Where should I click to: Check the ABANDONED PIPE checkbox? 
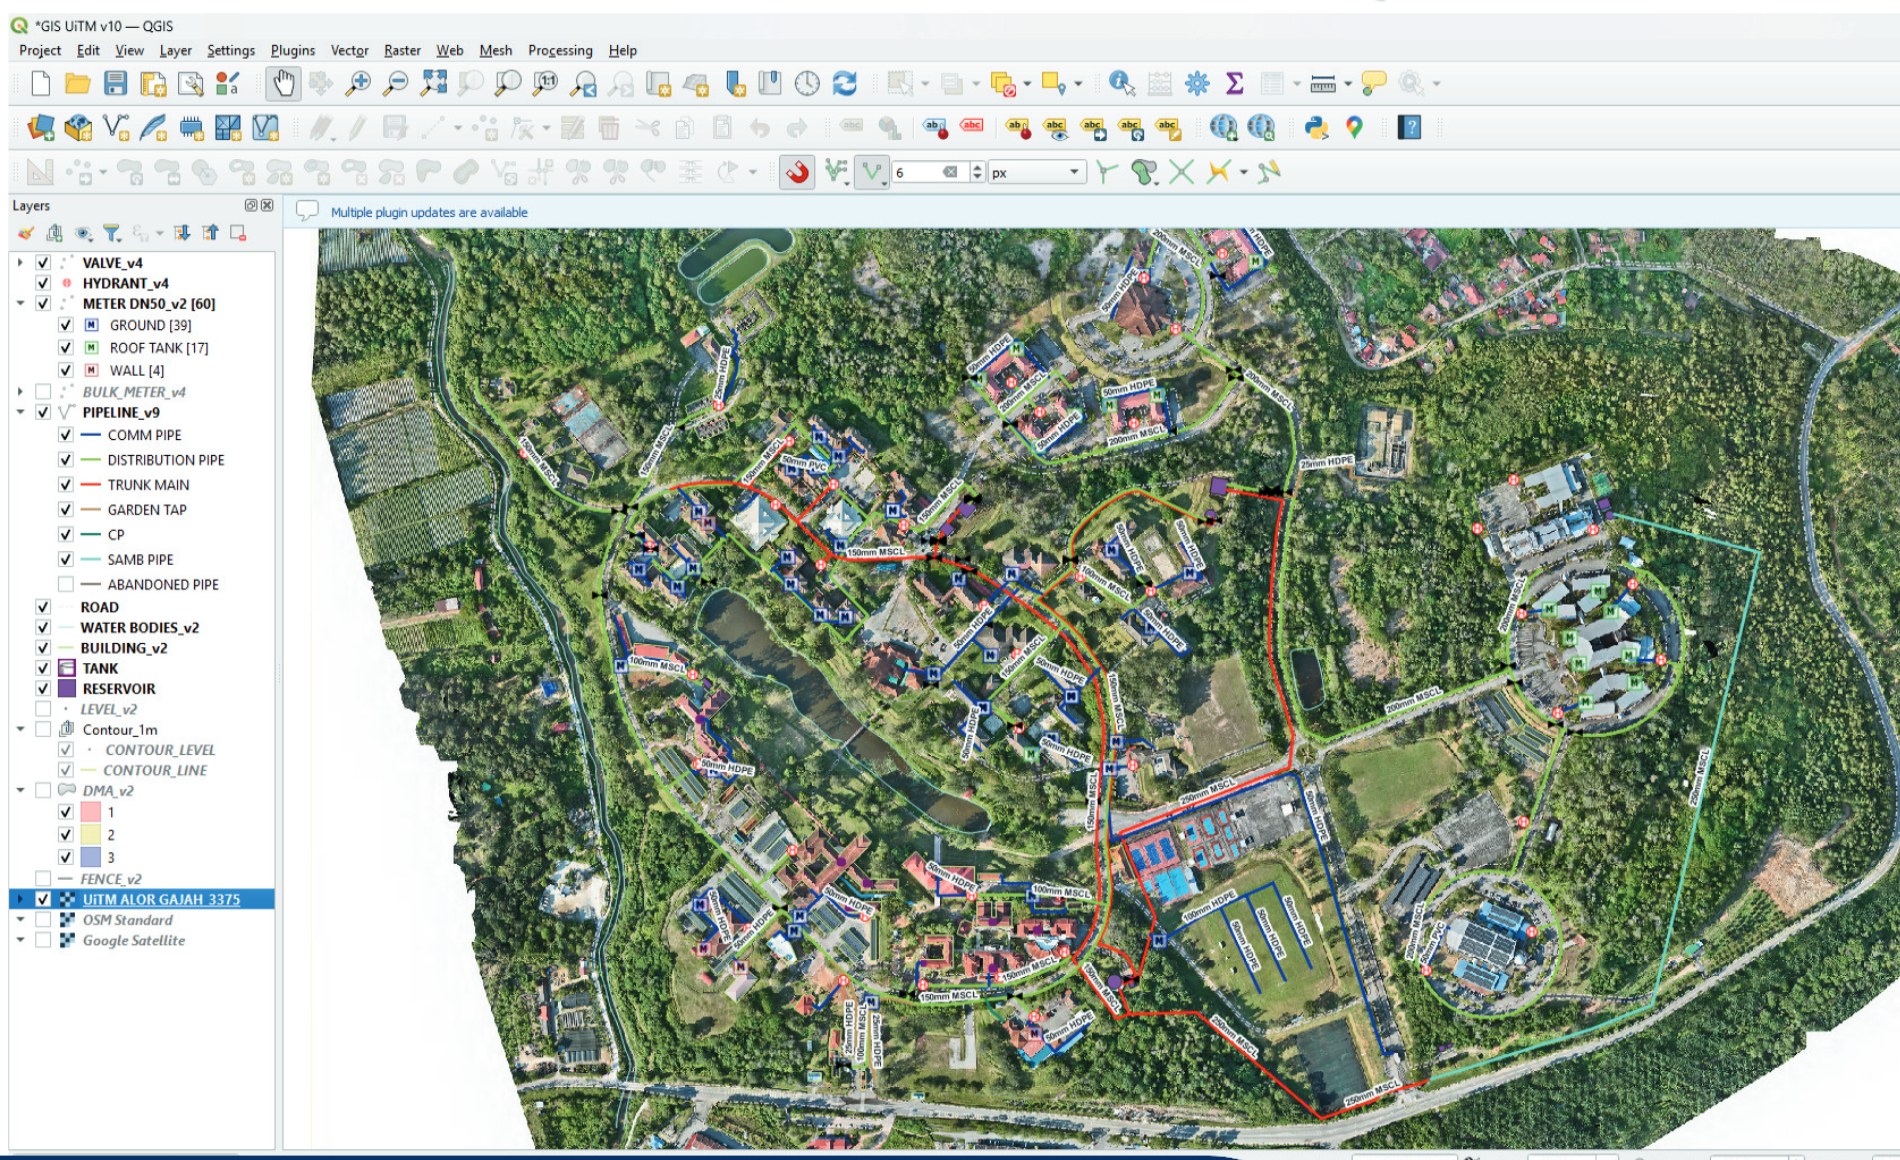[65, 584]
